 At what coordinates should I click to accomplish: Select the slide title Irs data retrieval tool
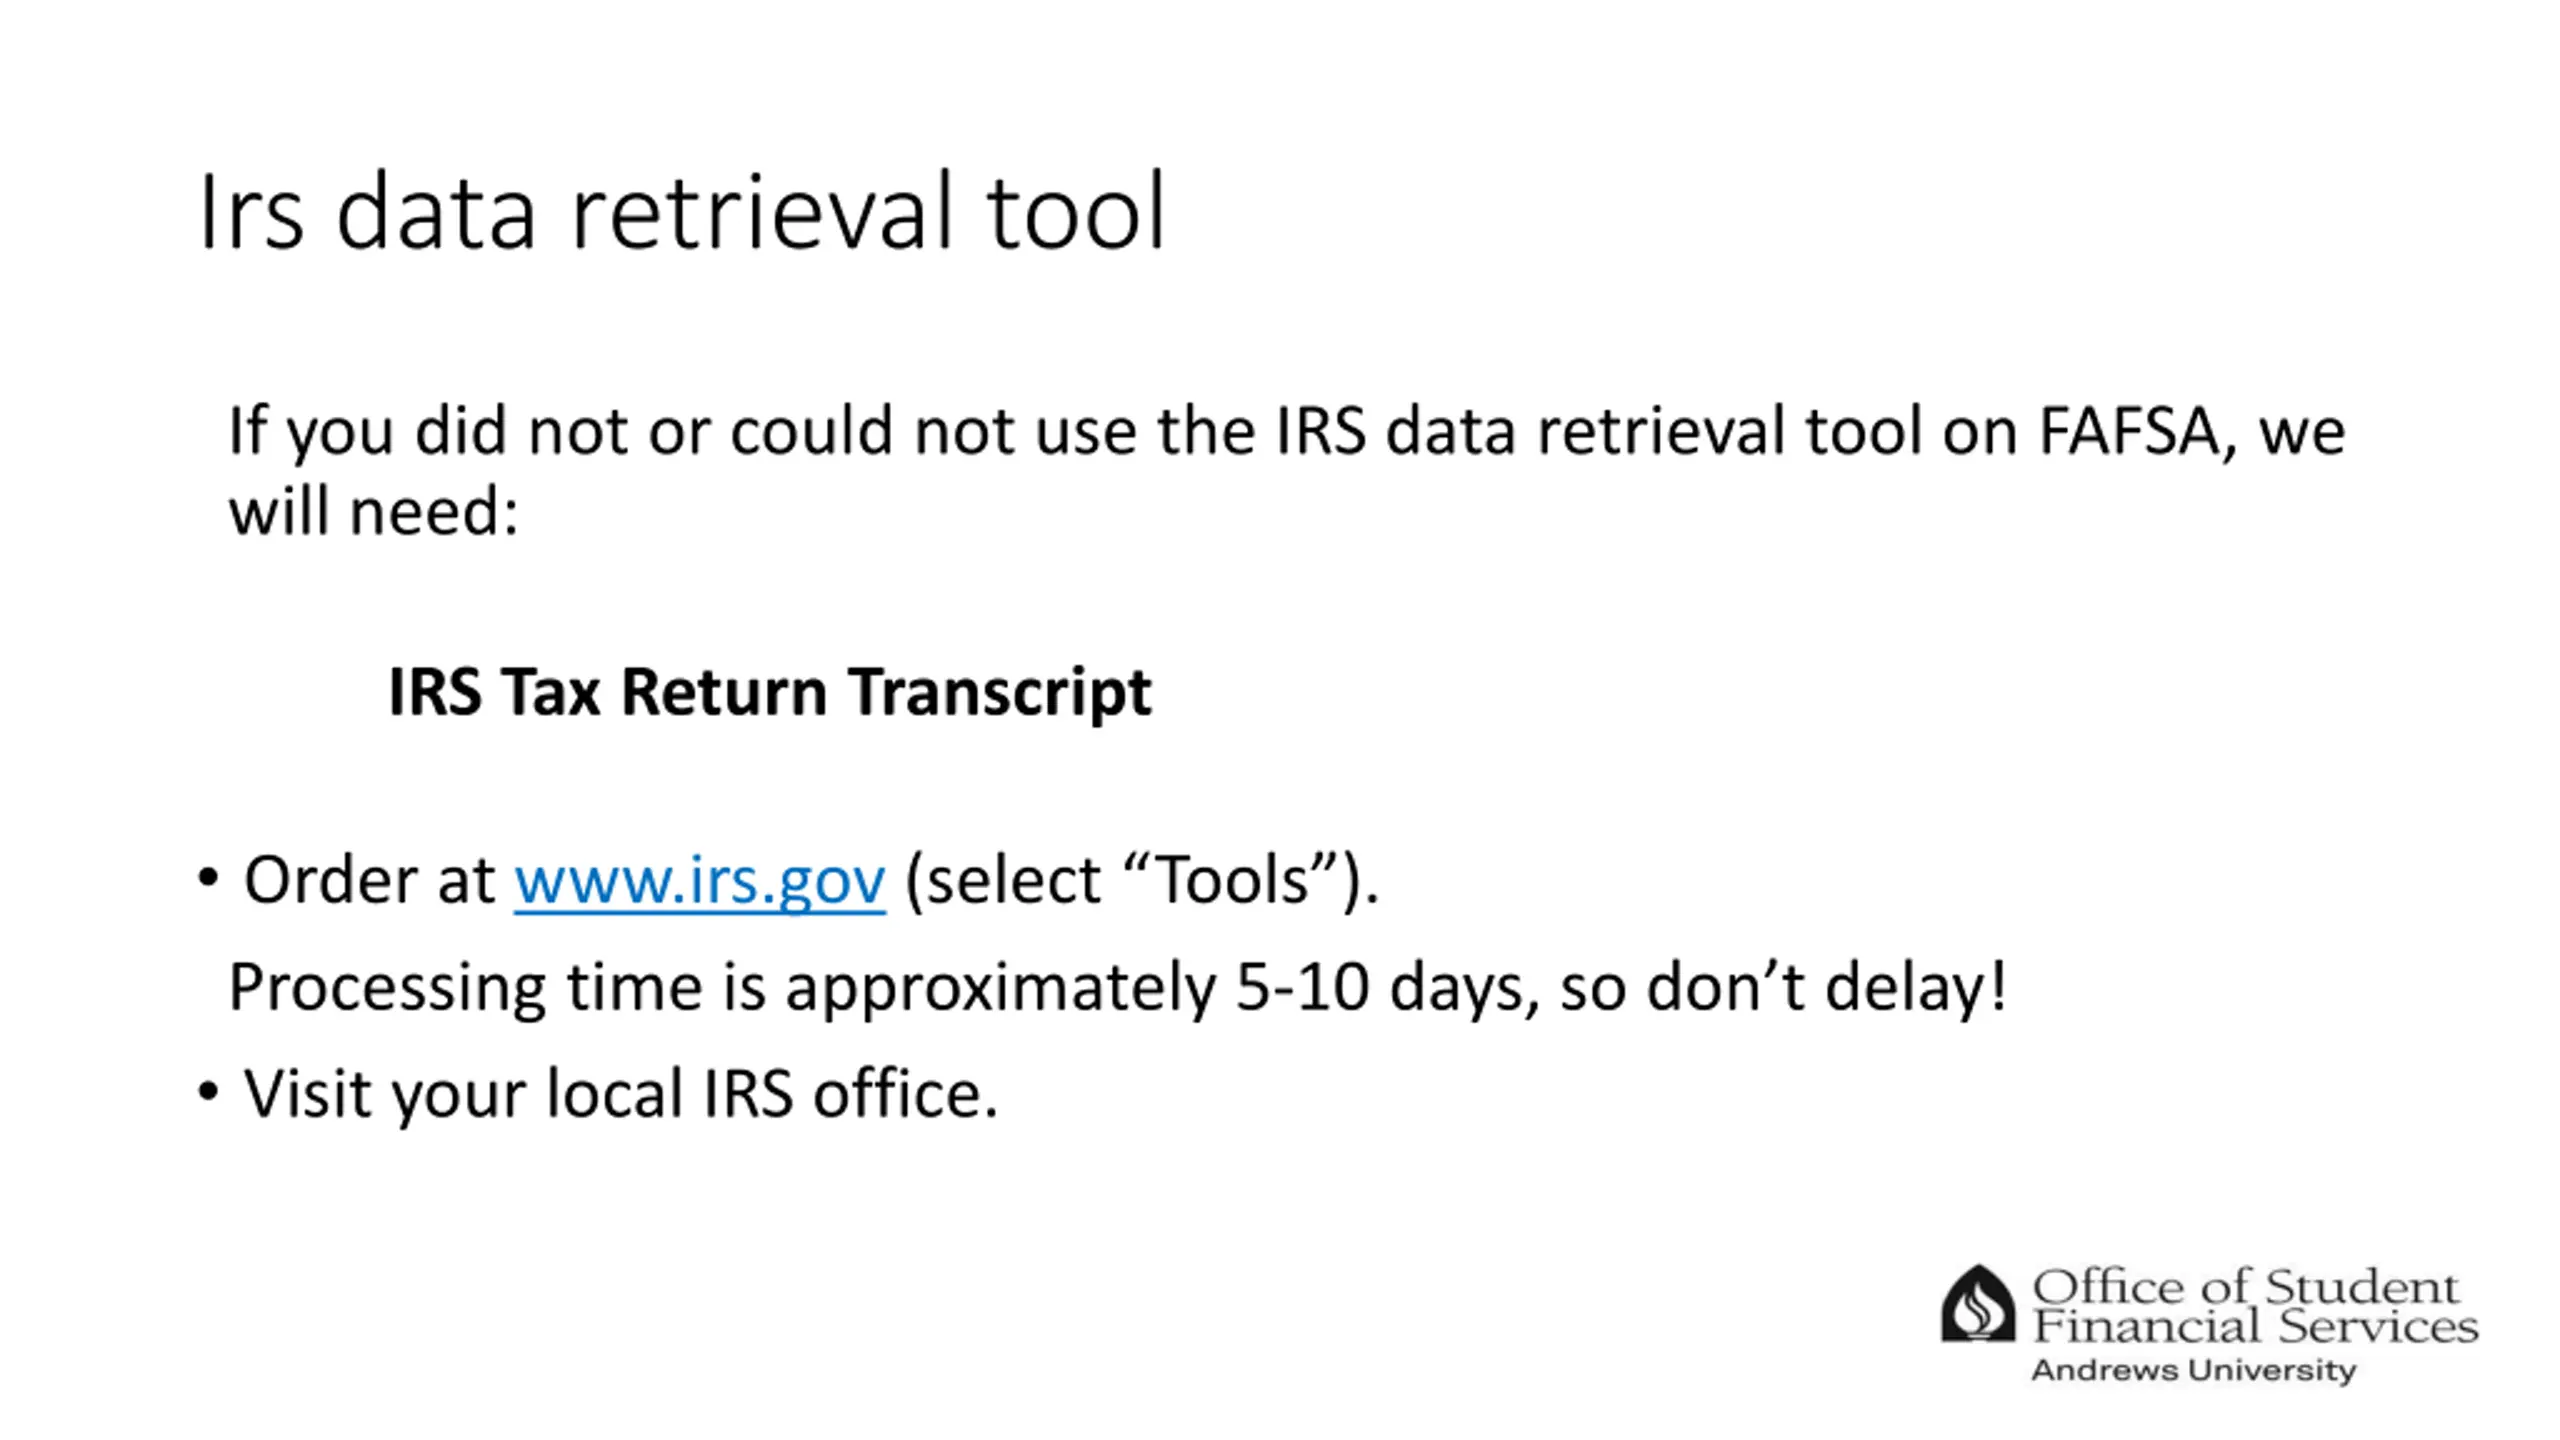pos(682,212)
